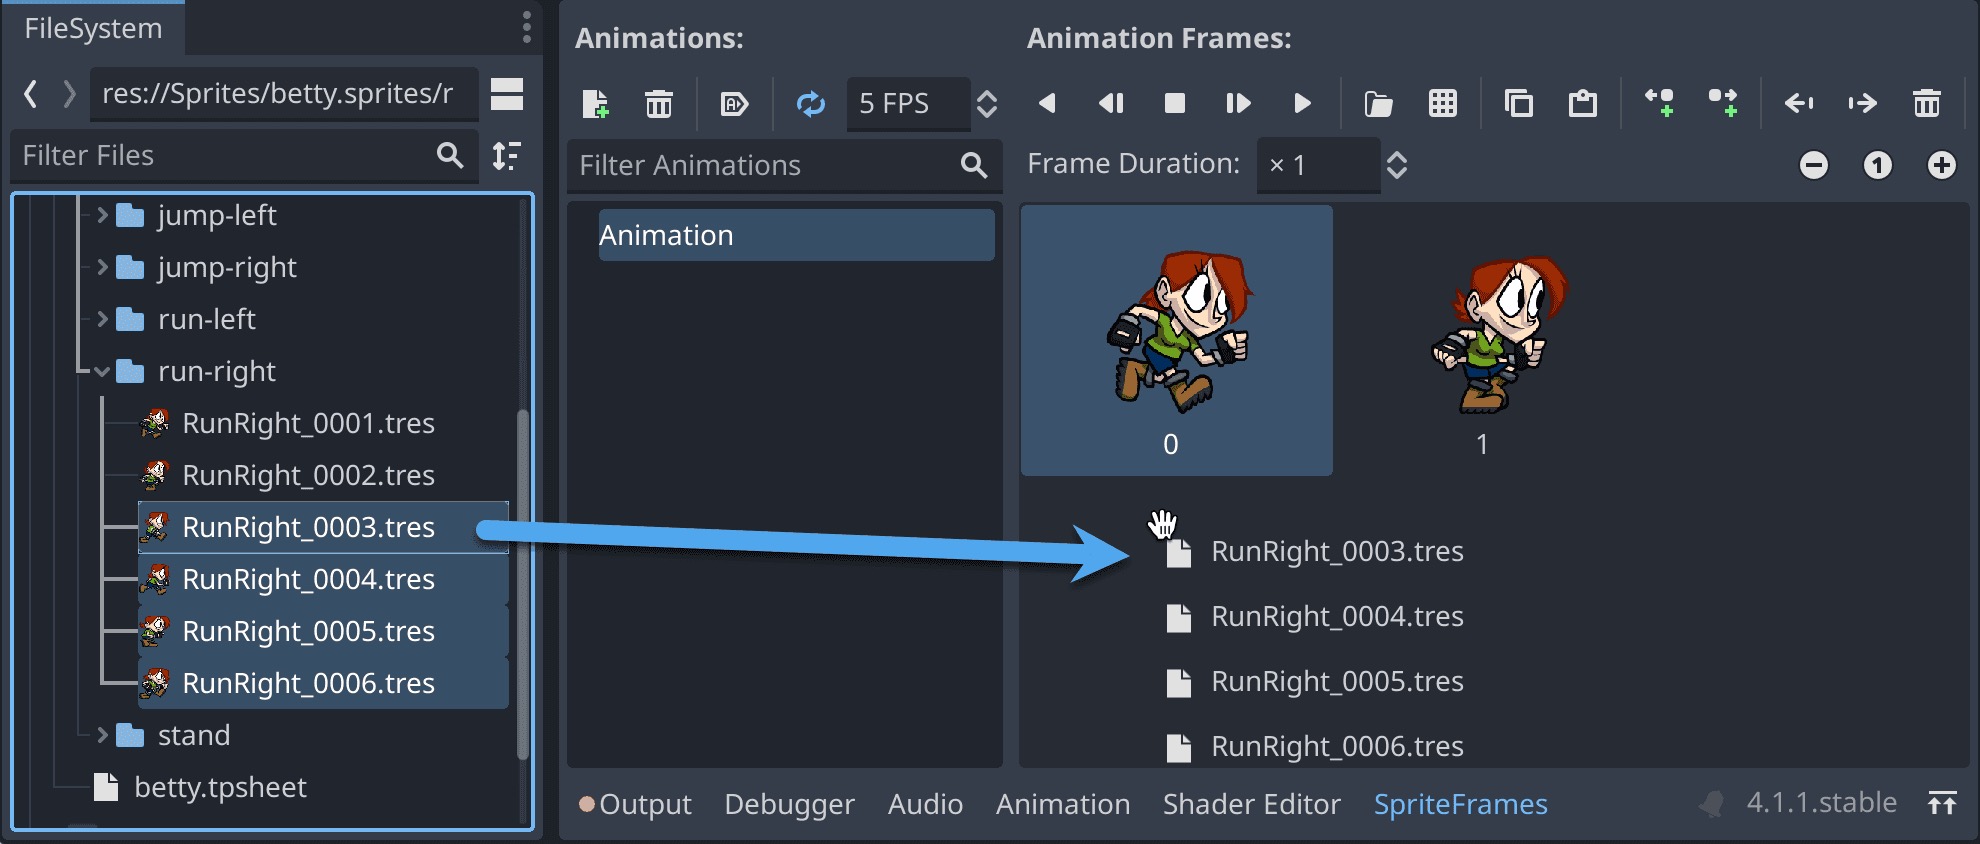This screenshot has width=1980, height=844.
Task: Select RunRight_0005.tres in file tree
Action: [x=323, y=631]
